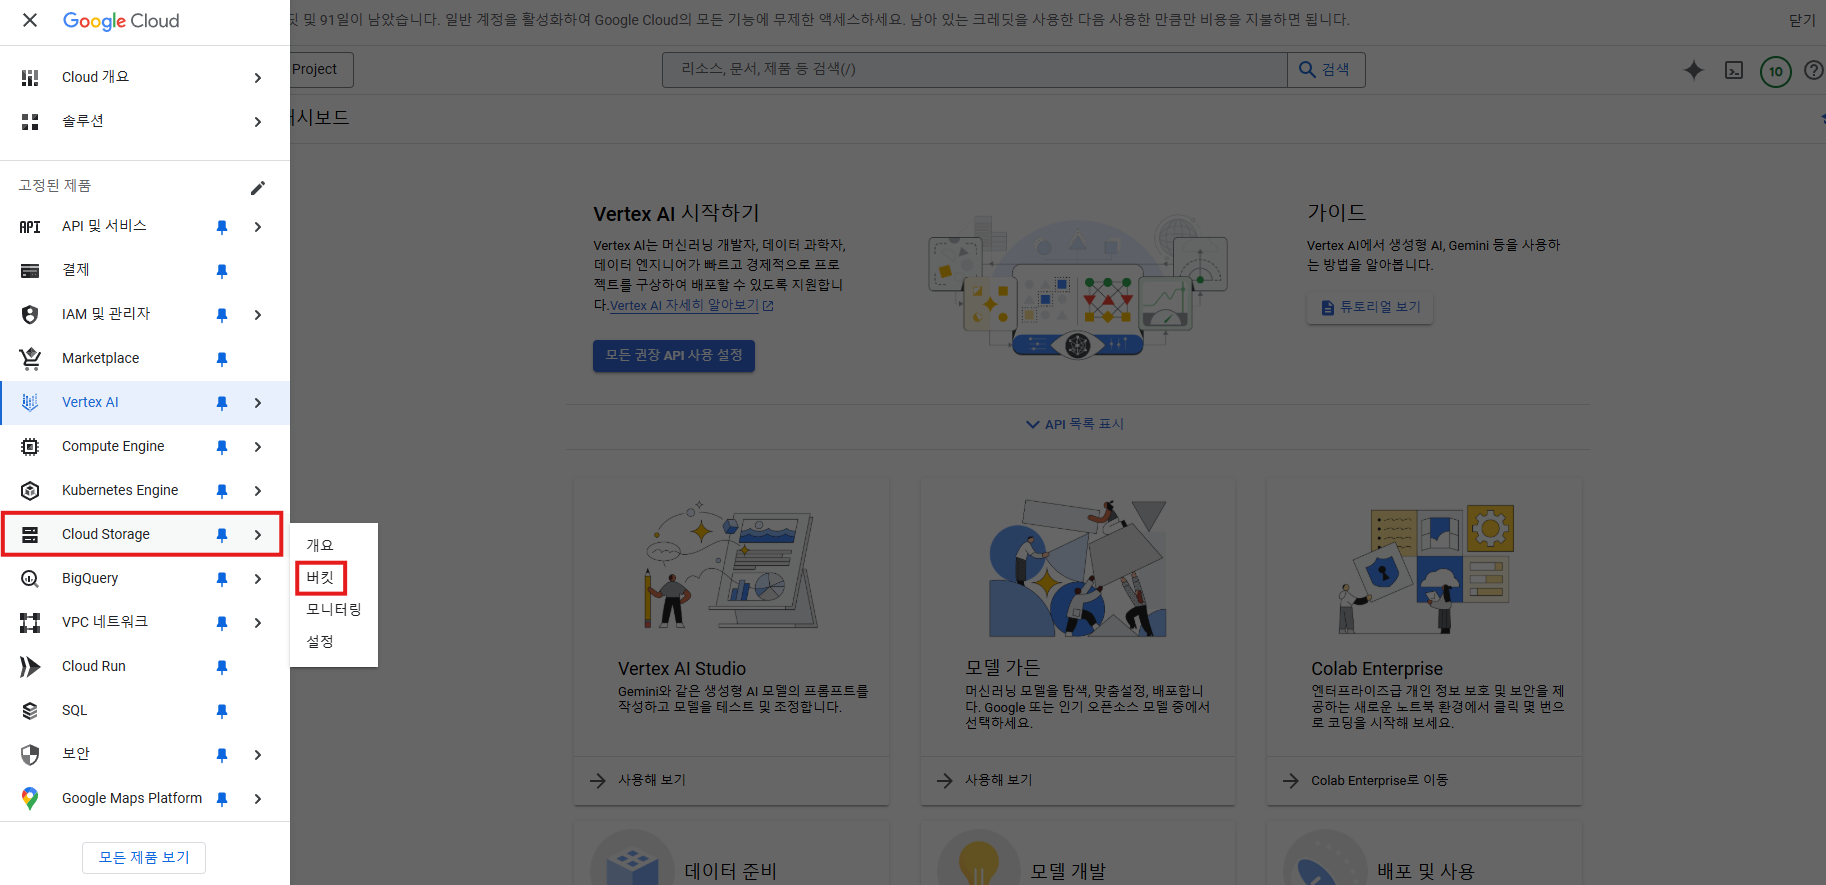
Task: Click the Marketplace cart icon
Action: click(x=30, y=358)
